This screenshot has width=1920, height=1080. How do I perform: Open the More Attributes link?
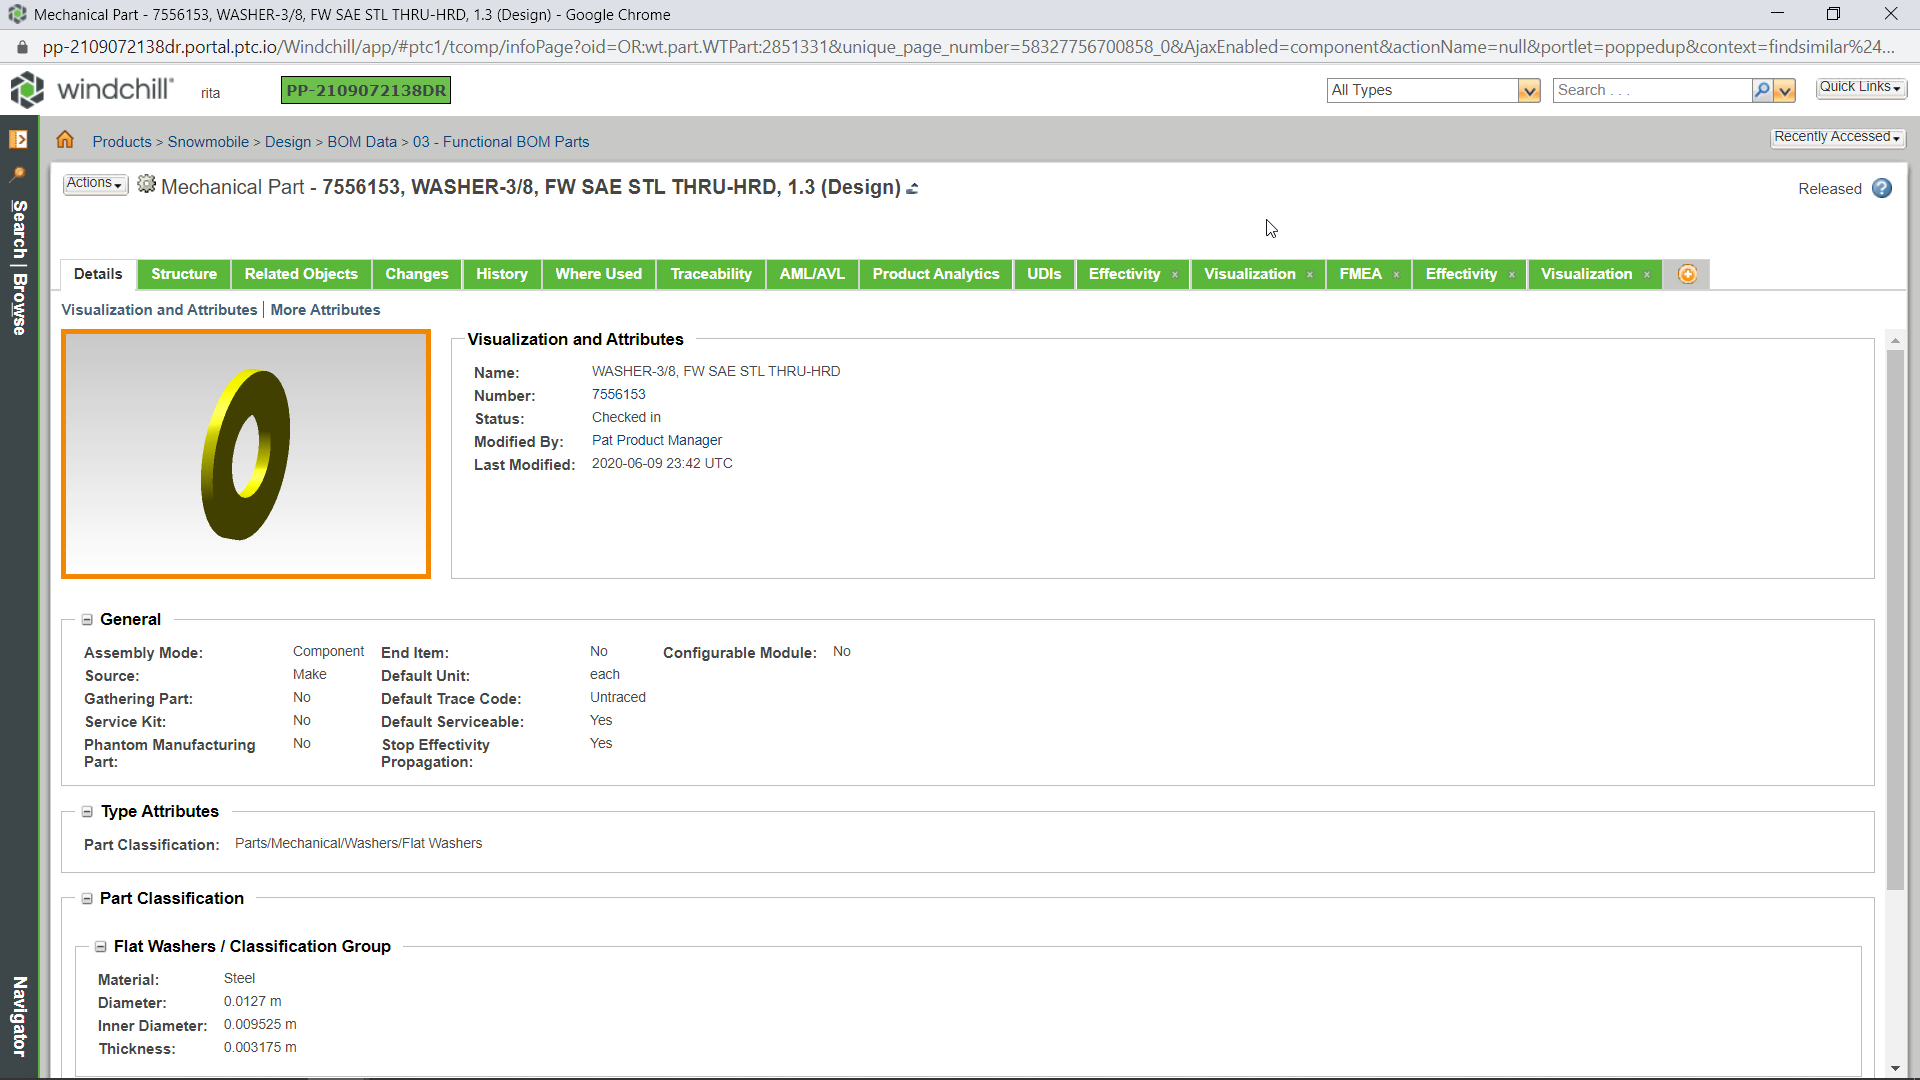(x=325, y=310)
